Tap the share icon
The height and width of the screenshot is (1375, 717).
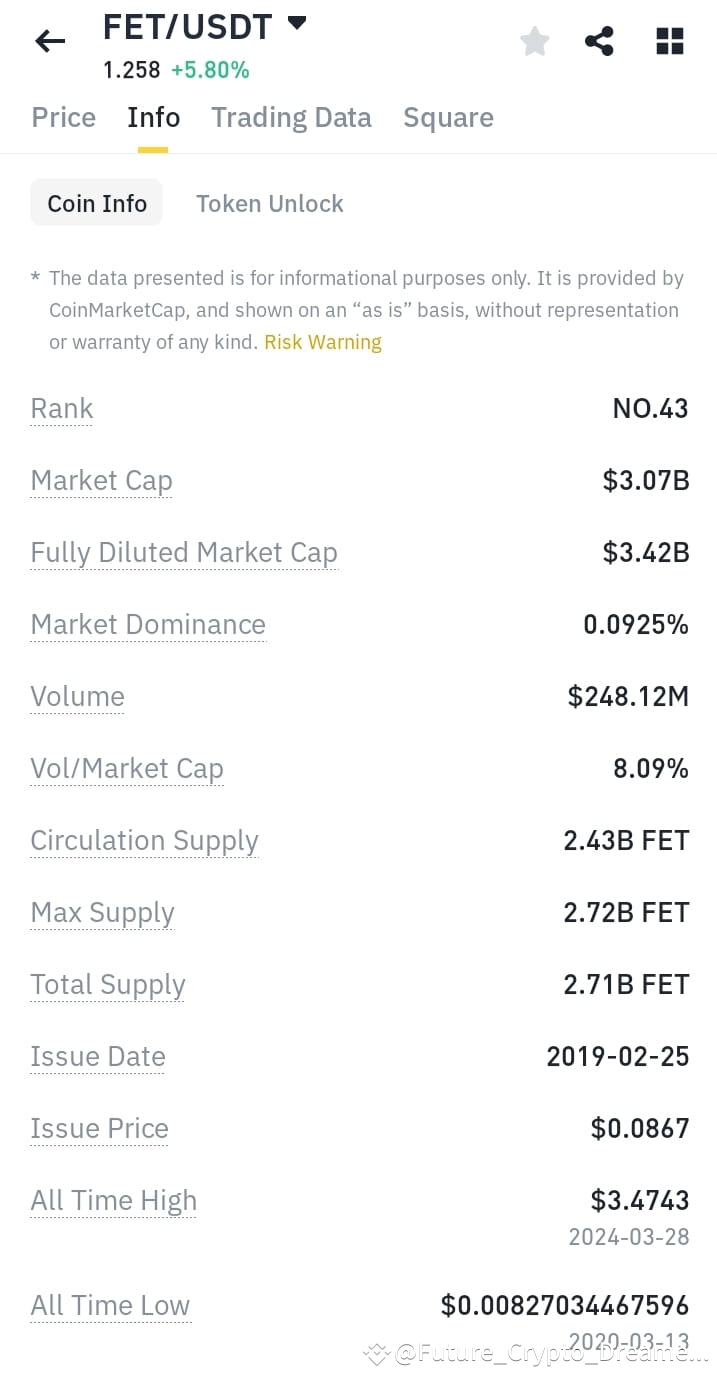(x=599, y=41)
